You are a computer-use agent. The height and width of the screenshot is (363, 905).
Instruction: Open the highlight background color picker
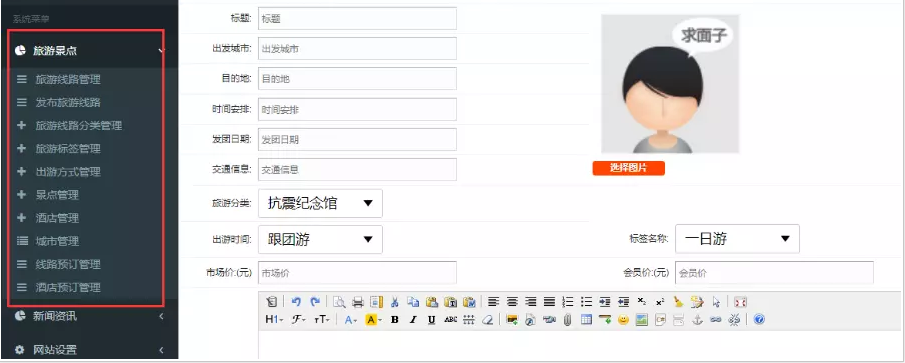click(x=373, y=319)
